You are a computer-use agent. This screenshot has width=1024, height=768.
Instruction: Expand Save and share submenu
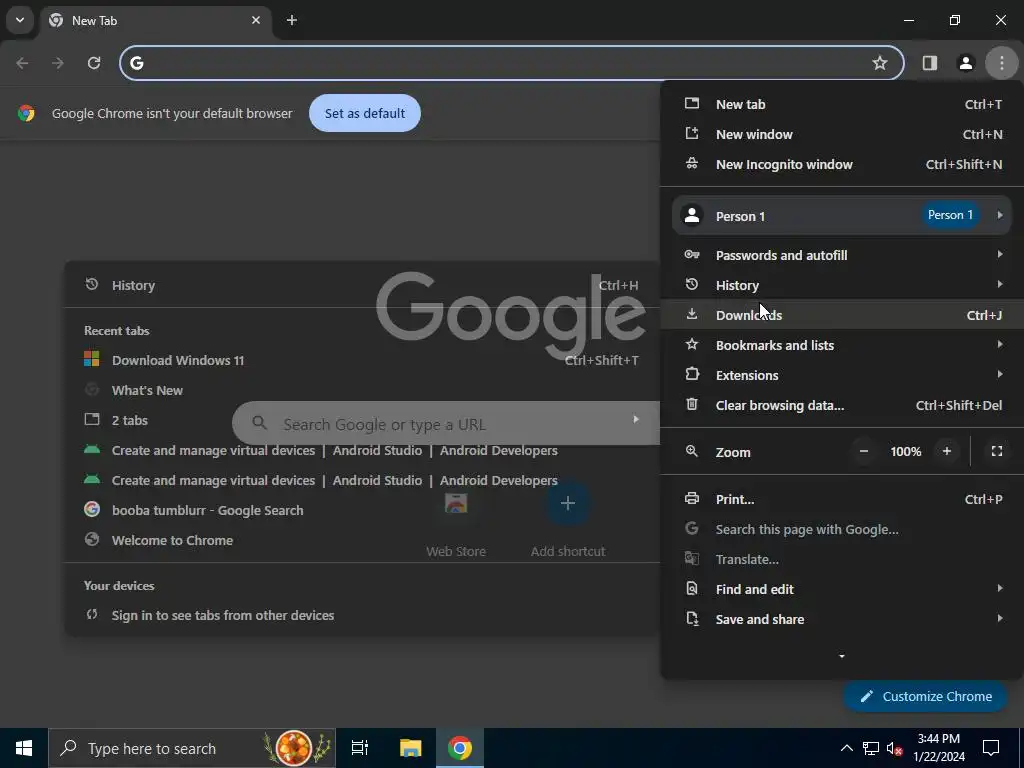[842, 620]
